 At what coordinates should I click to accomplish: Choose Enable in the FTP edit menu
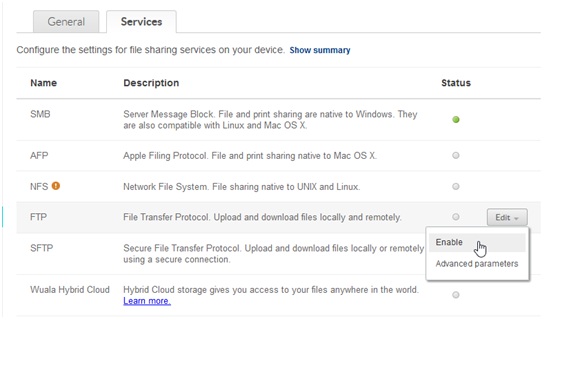tap(477, 242)
